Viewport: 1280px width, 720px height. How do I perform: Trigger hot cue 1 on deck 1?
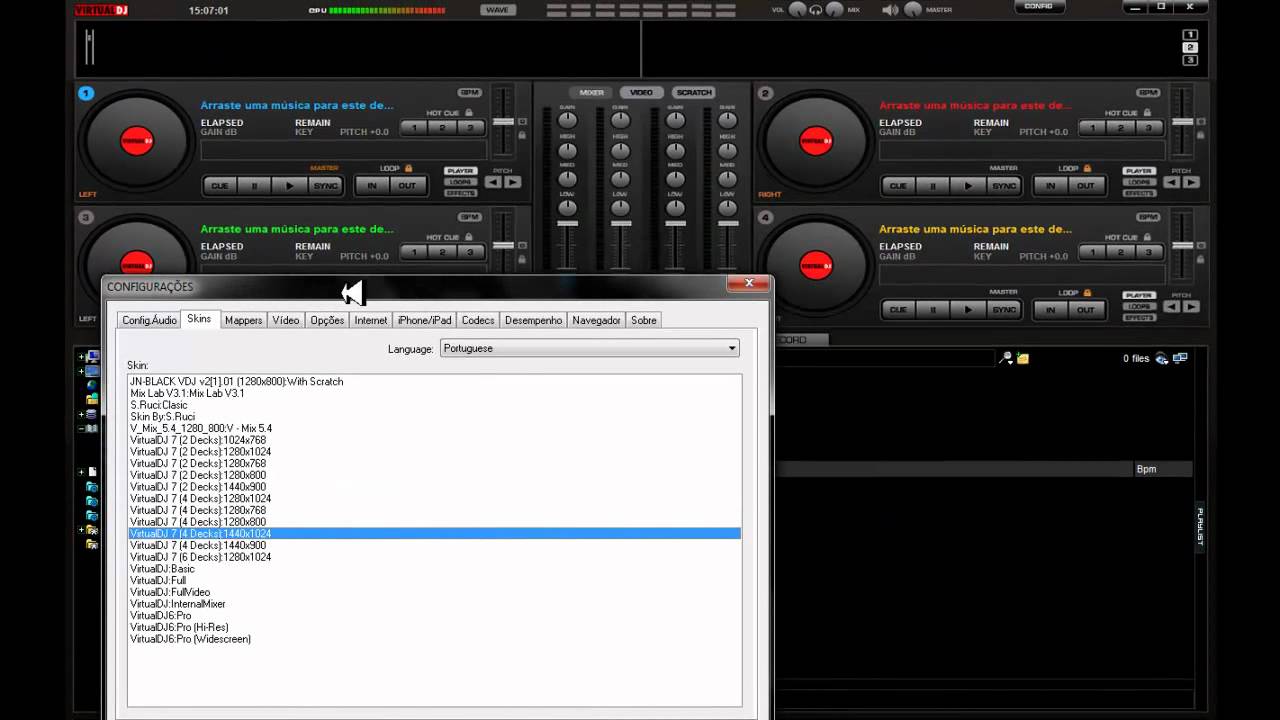pyautogui.click(x=414, y=128)
